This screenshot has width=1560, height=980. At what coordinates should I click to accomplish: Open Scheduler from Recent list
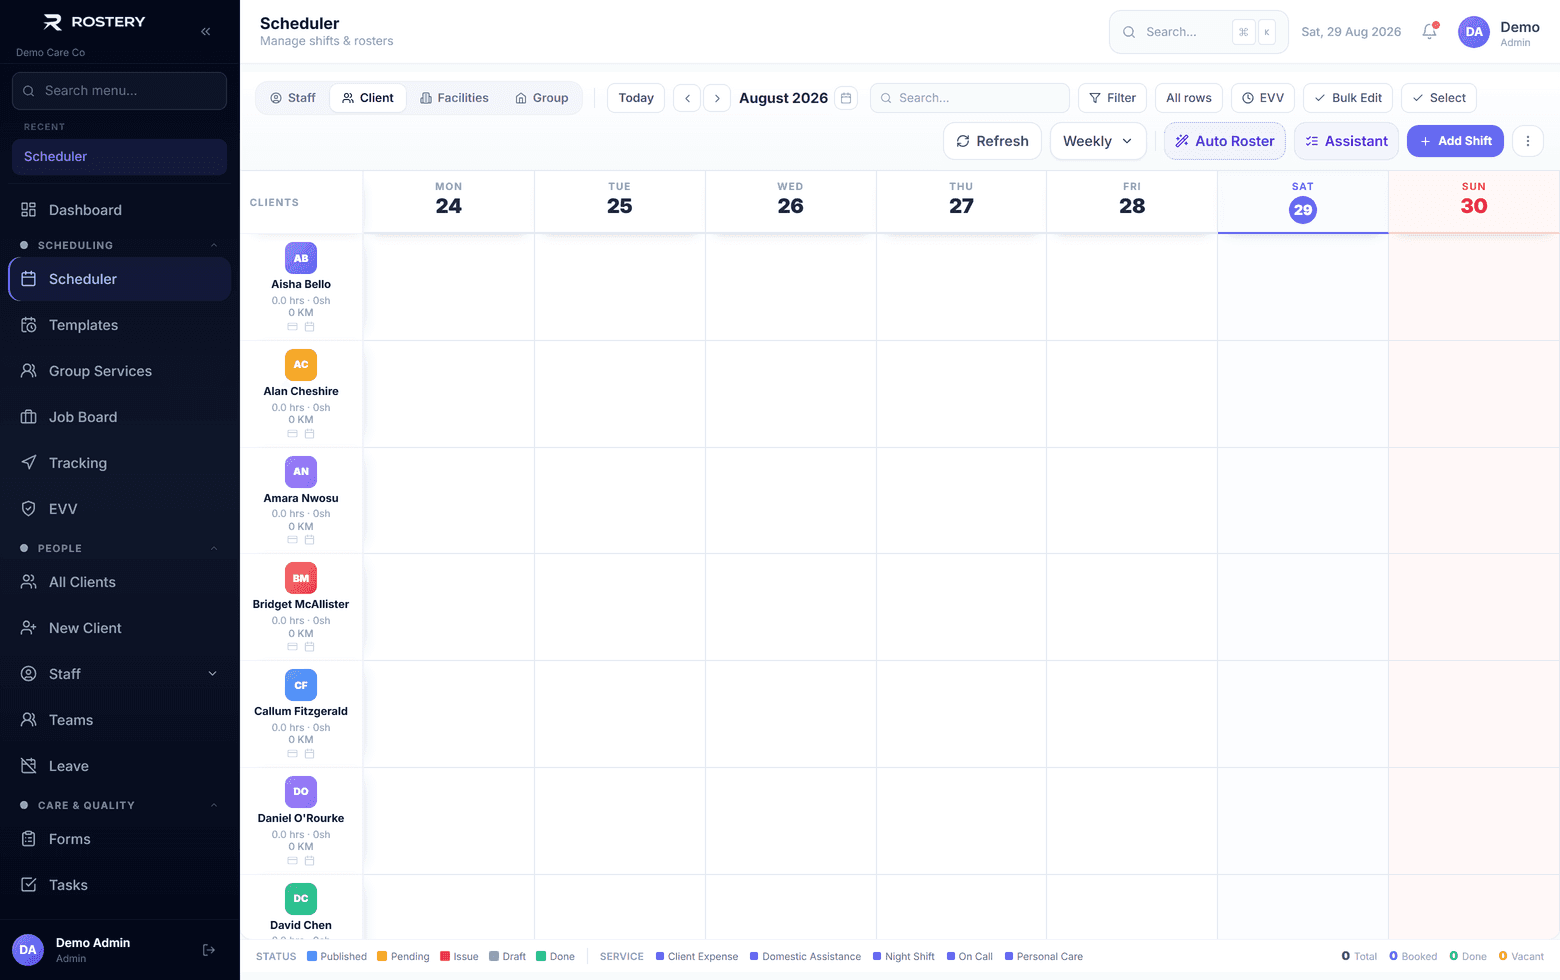click(119, 157)
